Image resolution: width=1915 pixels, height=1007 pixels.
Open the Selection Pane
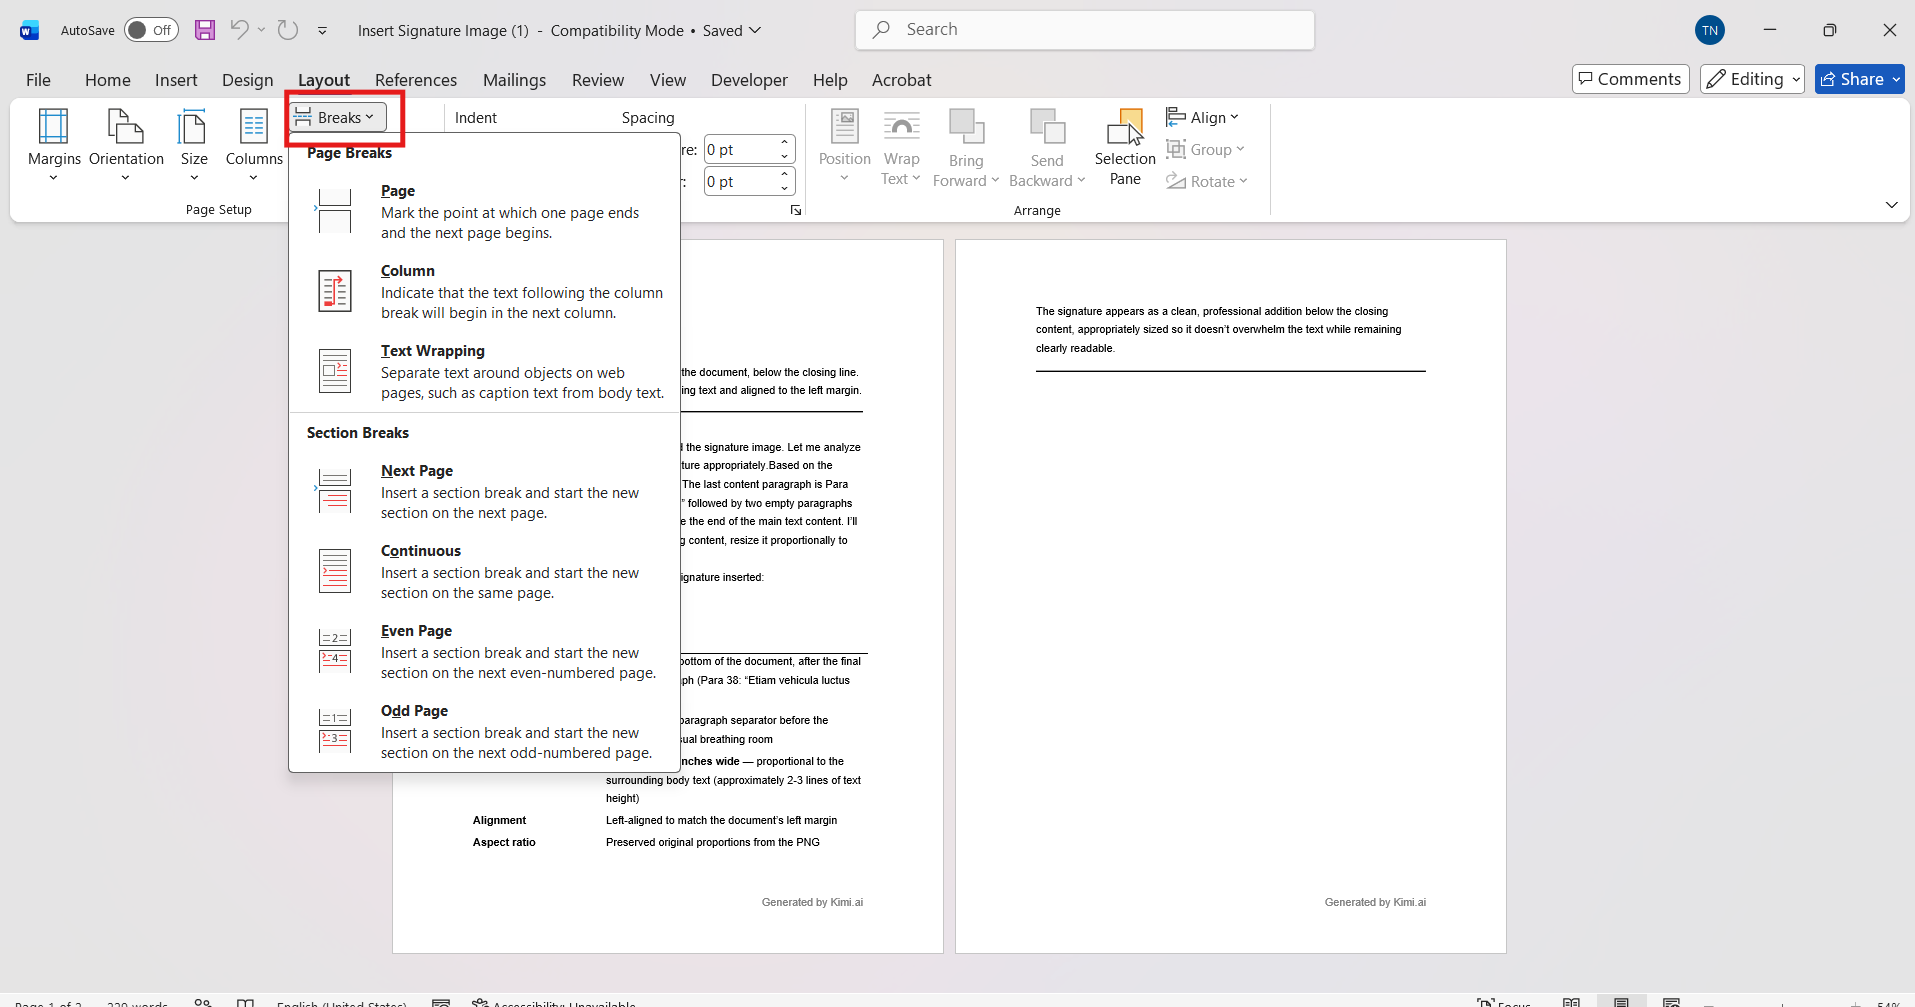click(x=1125, y=147)
